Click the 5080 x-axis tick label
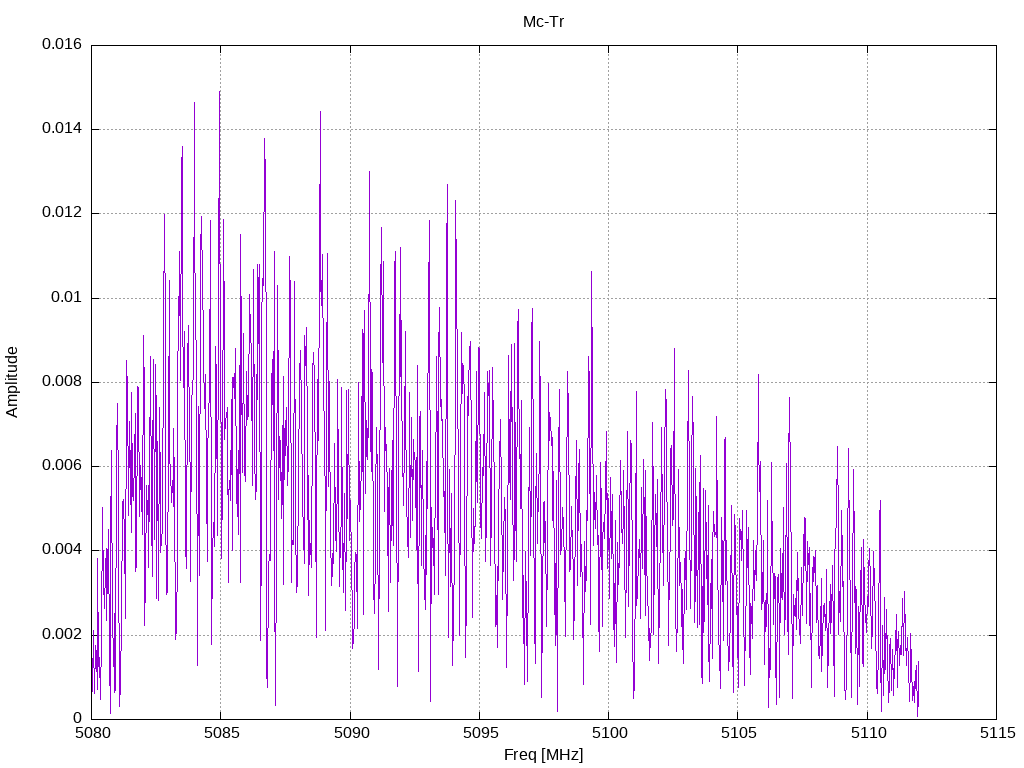 pos(92,733)
